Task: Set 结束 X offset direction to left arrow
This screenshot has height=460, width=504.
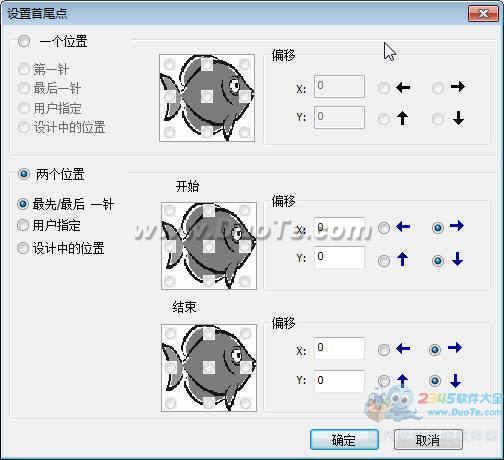Action: click(x=384, y=349)
